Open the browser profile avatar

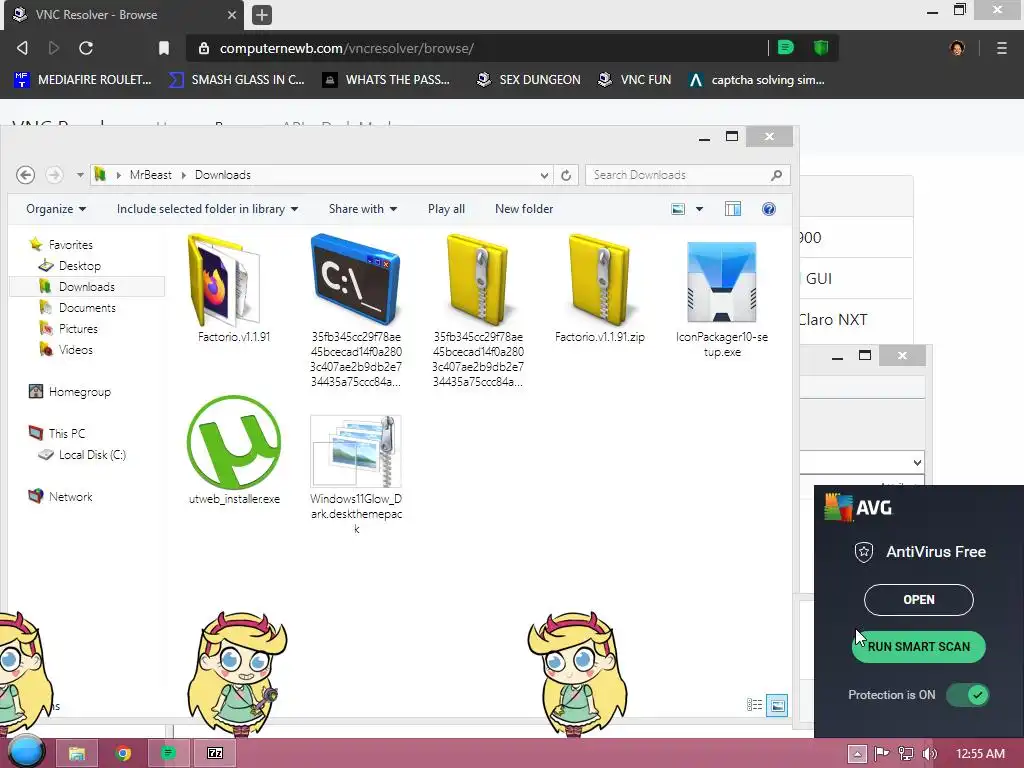[x=957, y=48]
